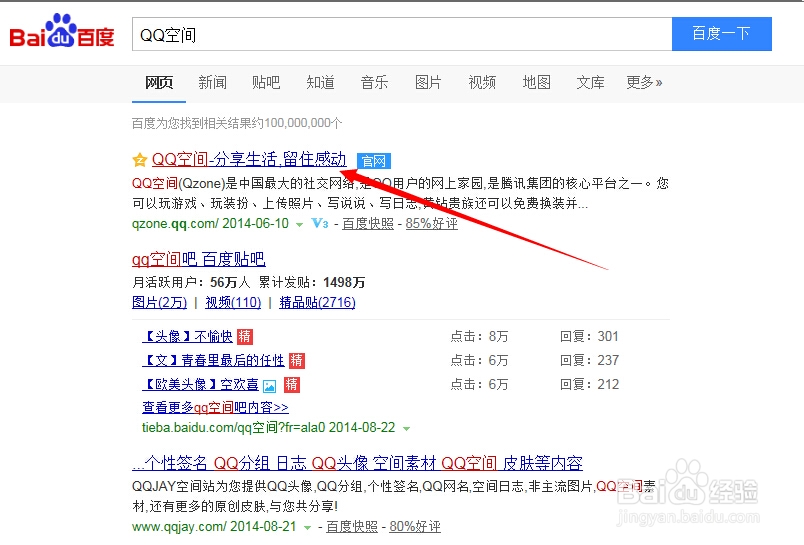
Task: Open the 【文】青春里最后的任性 post
Action: (213, 360)
